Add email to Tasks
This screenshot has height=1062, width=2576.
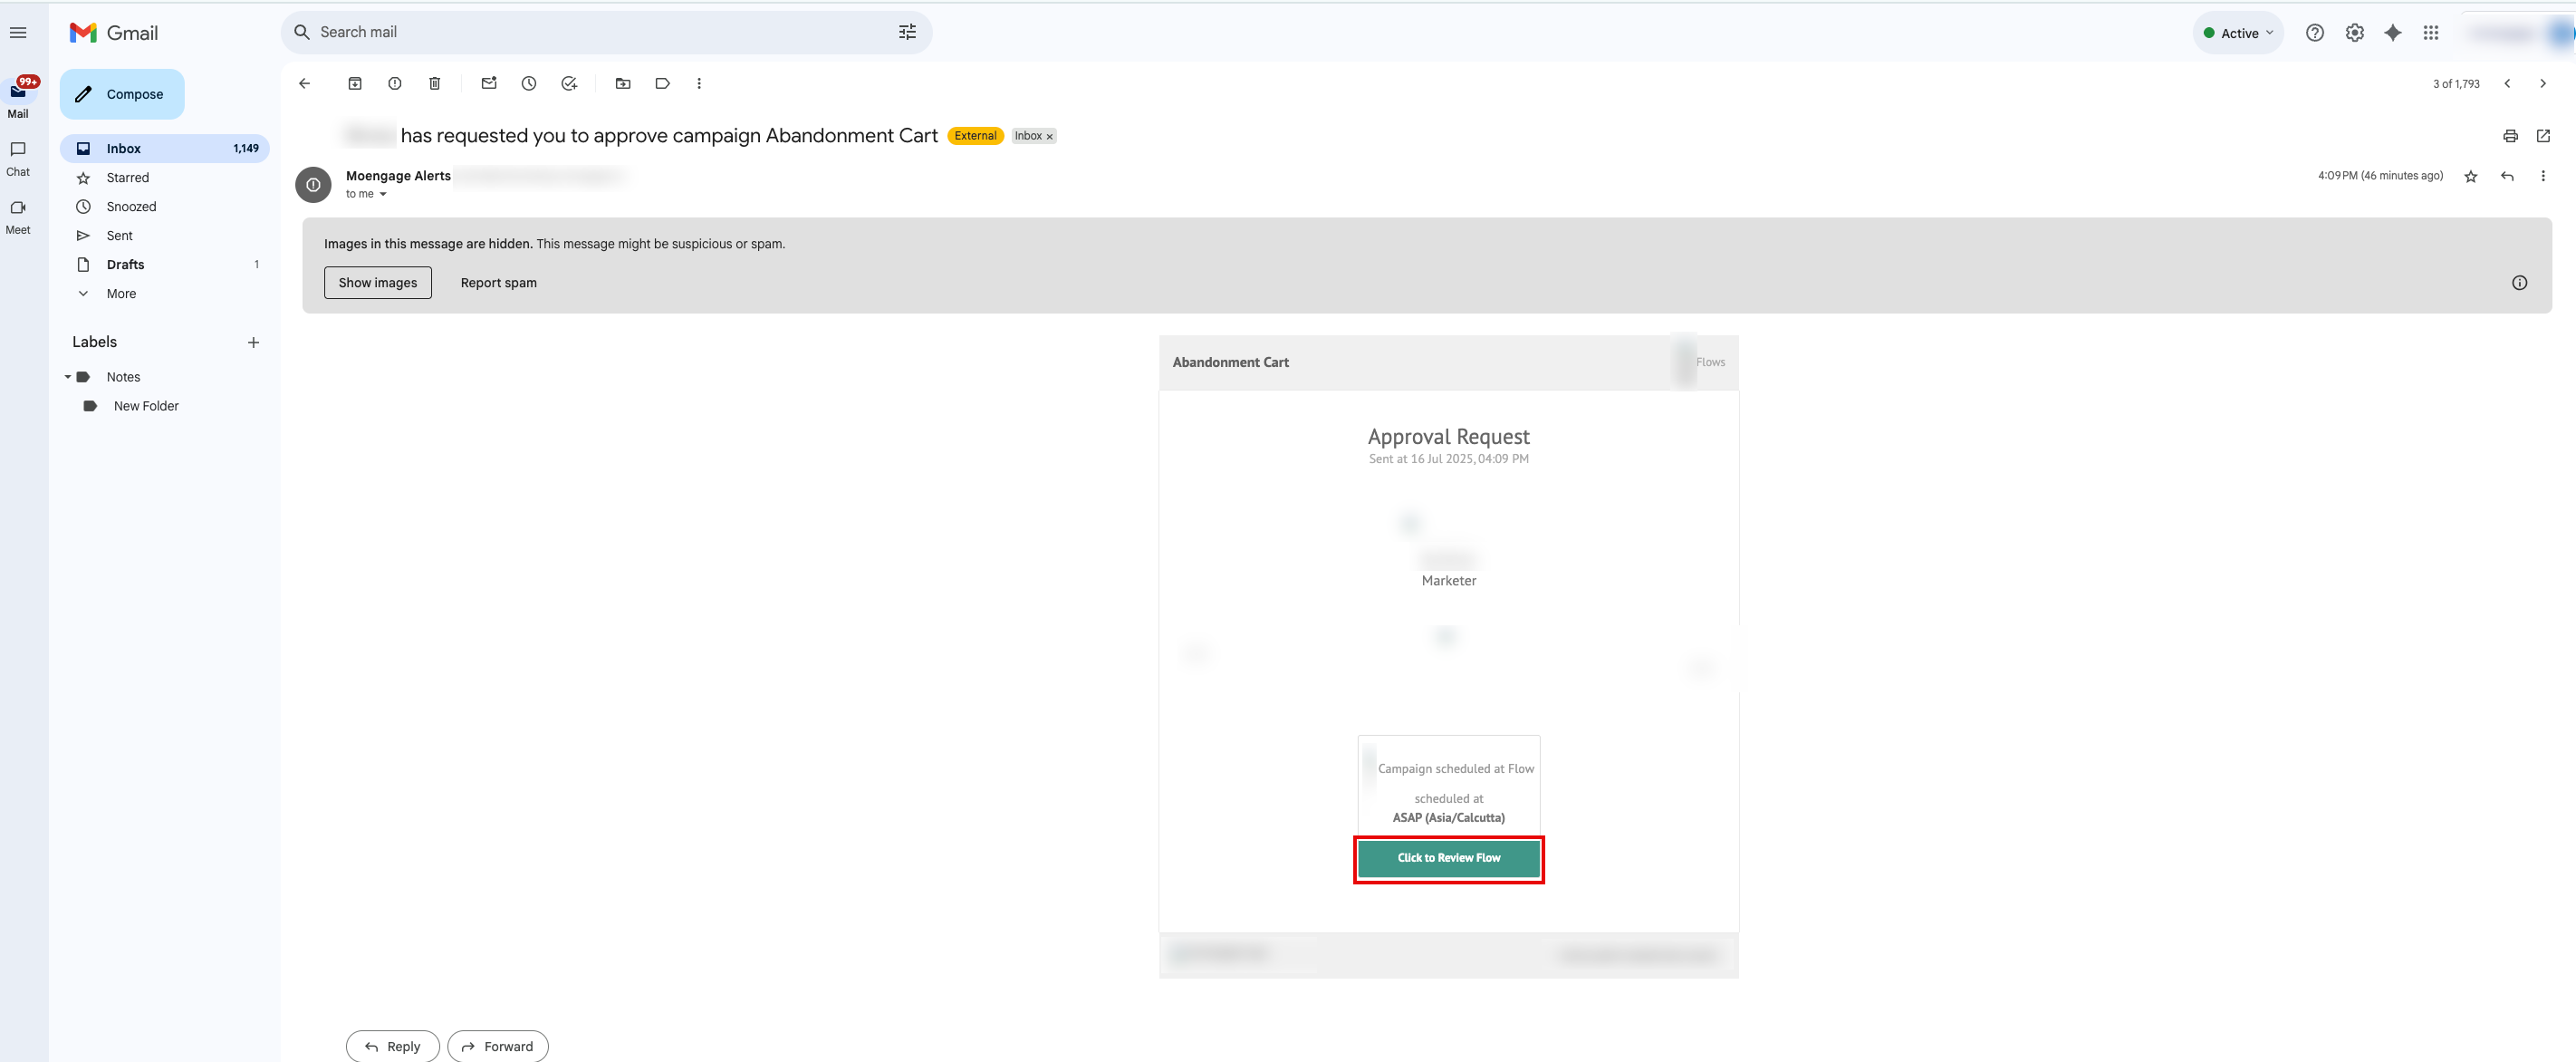tap(569, 84)
